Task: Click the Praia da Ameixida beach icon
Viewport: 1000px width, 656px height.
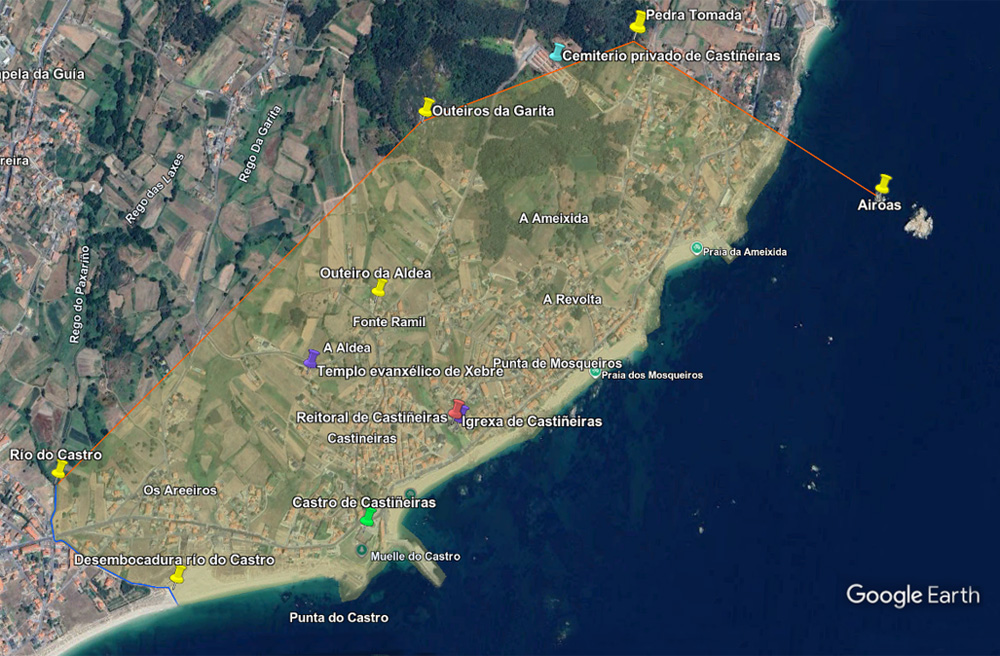Action: 697,248
